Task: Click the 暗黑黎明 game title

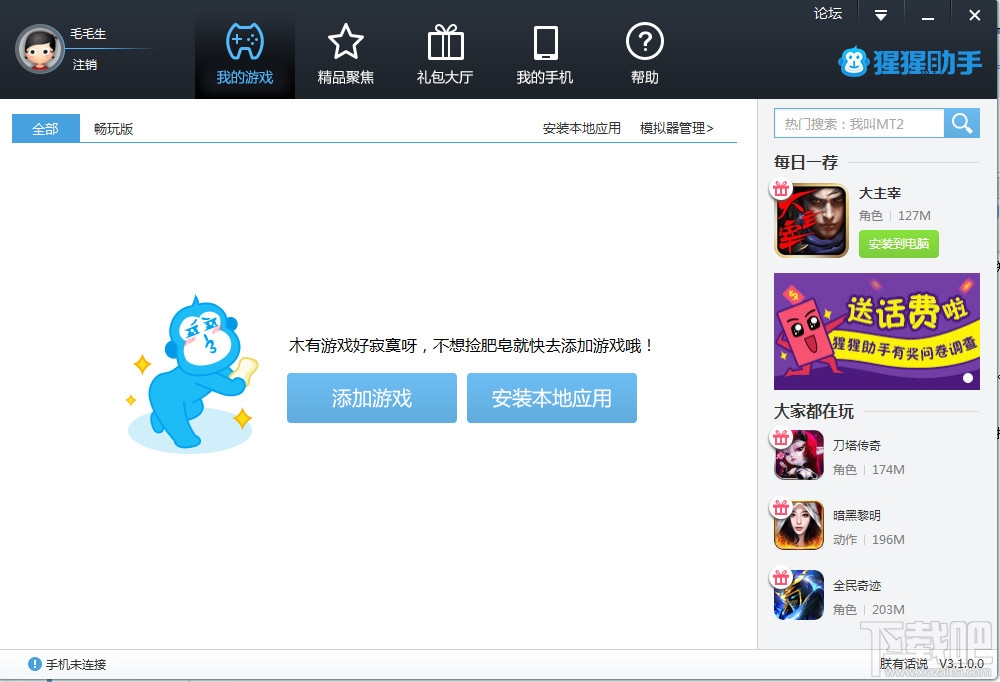Action: (x=857, y=515)
